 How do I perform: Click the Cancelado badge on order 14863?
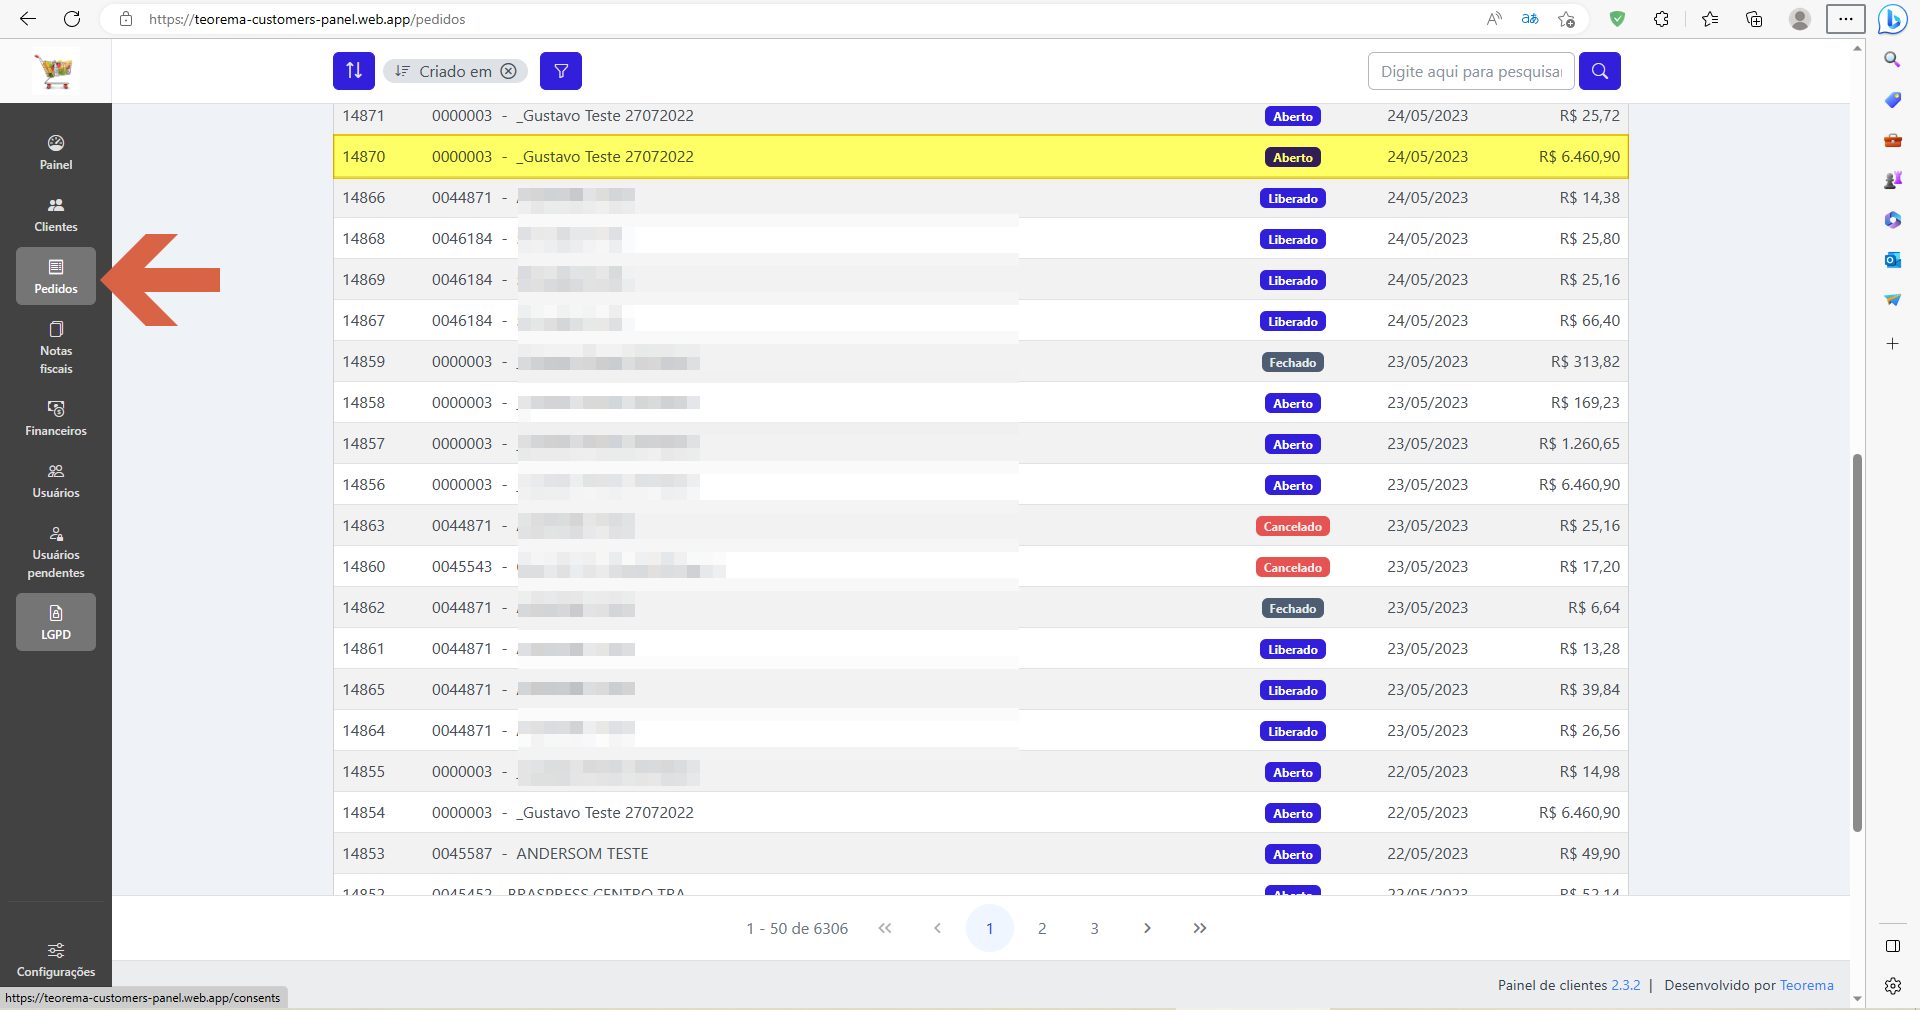coord(1293,526)
